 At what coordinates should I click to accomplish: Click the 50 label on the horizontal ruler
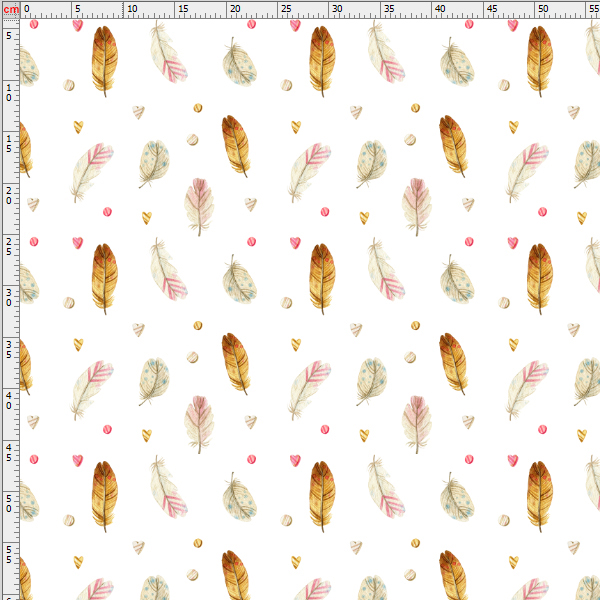point(543,8)
